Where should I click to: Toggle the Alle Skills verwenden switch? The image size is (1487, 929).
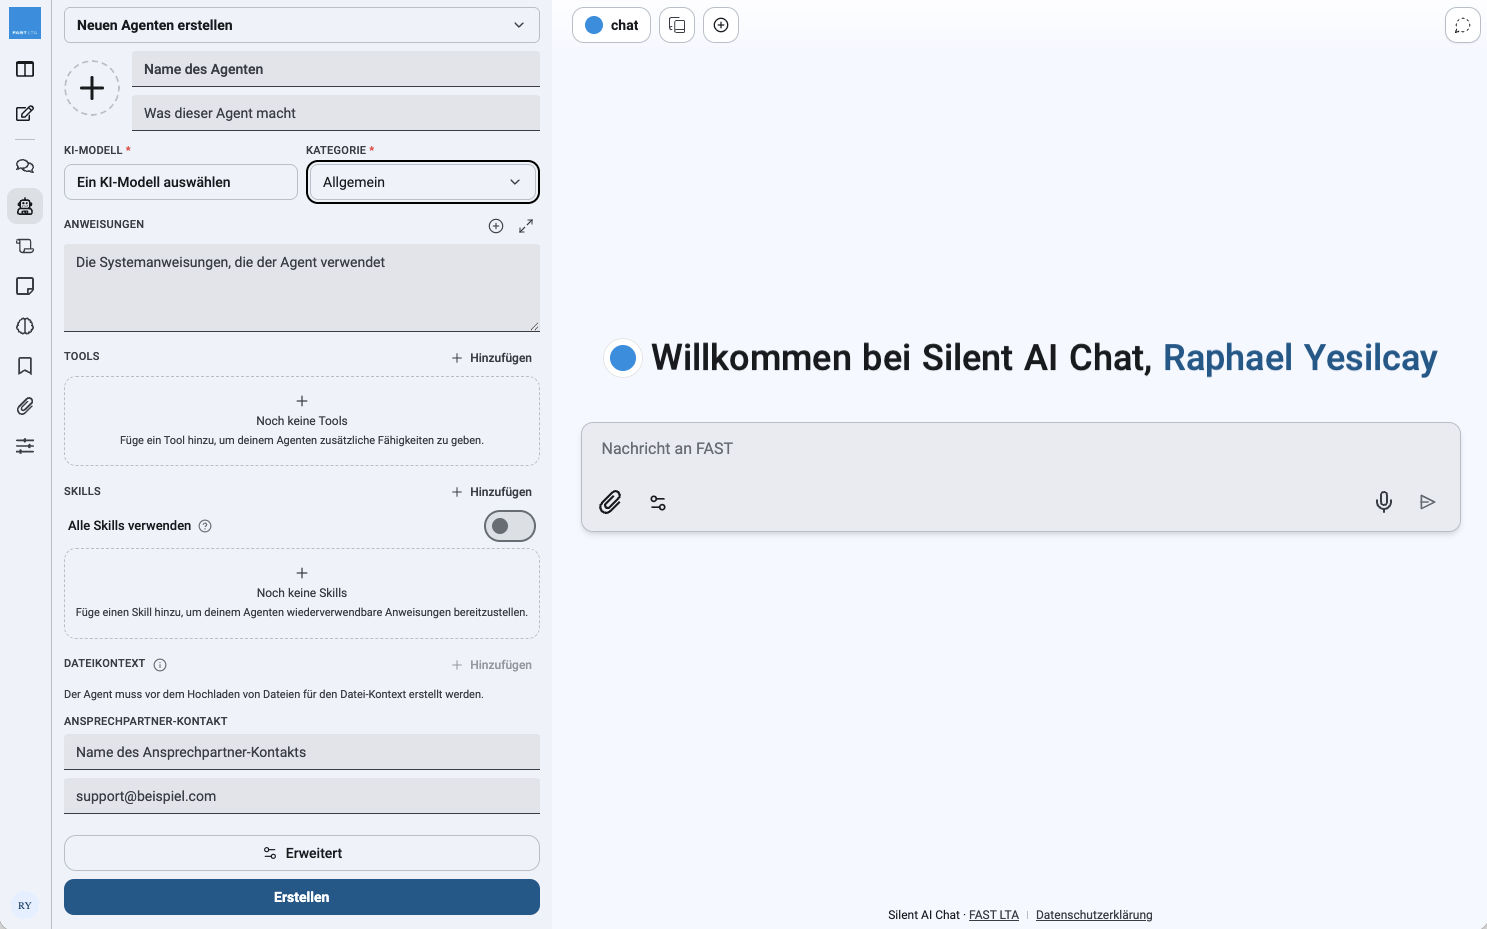click(x=510, y=526)
